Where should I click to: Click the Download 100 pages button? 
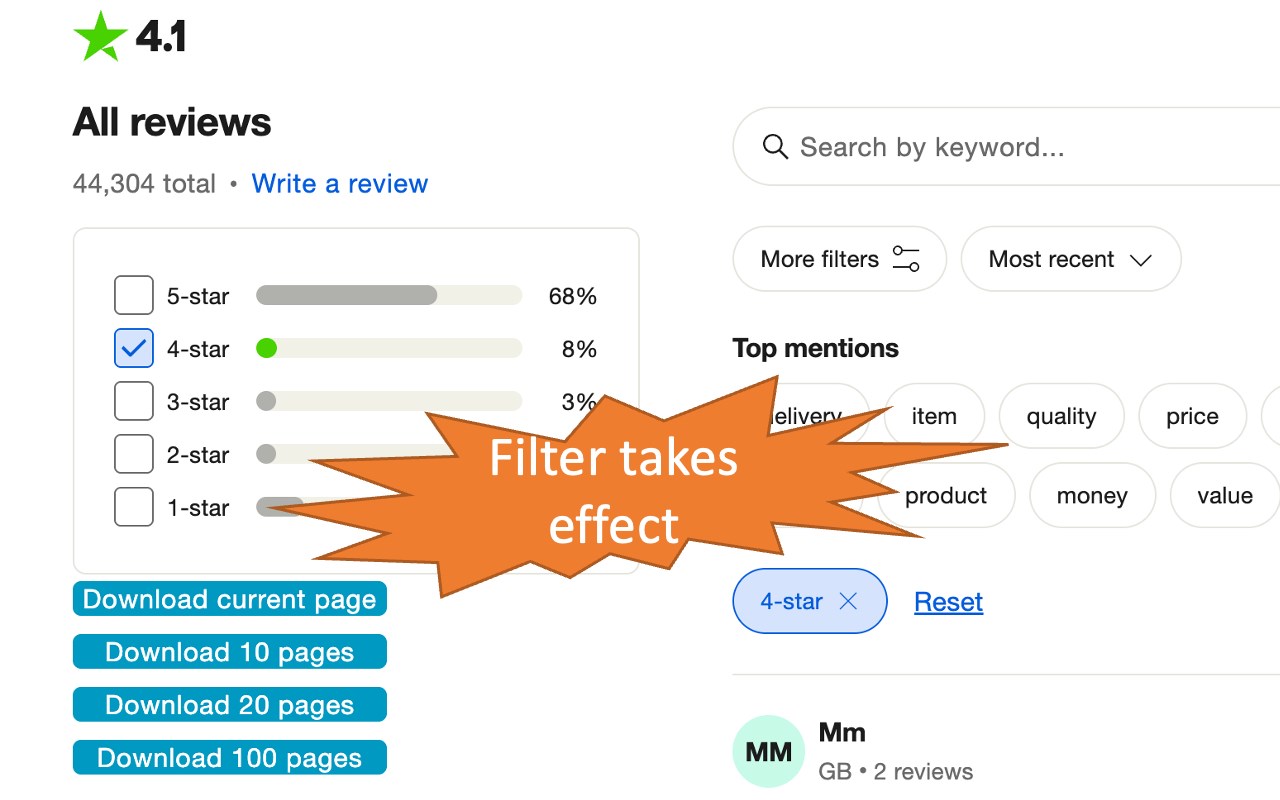click(x=229, y=757)
